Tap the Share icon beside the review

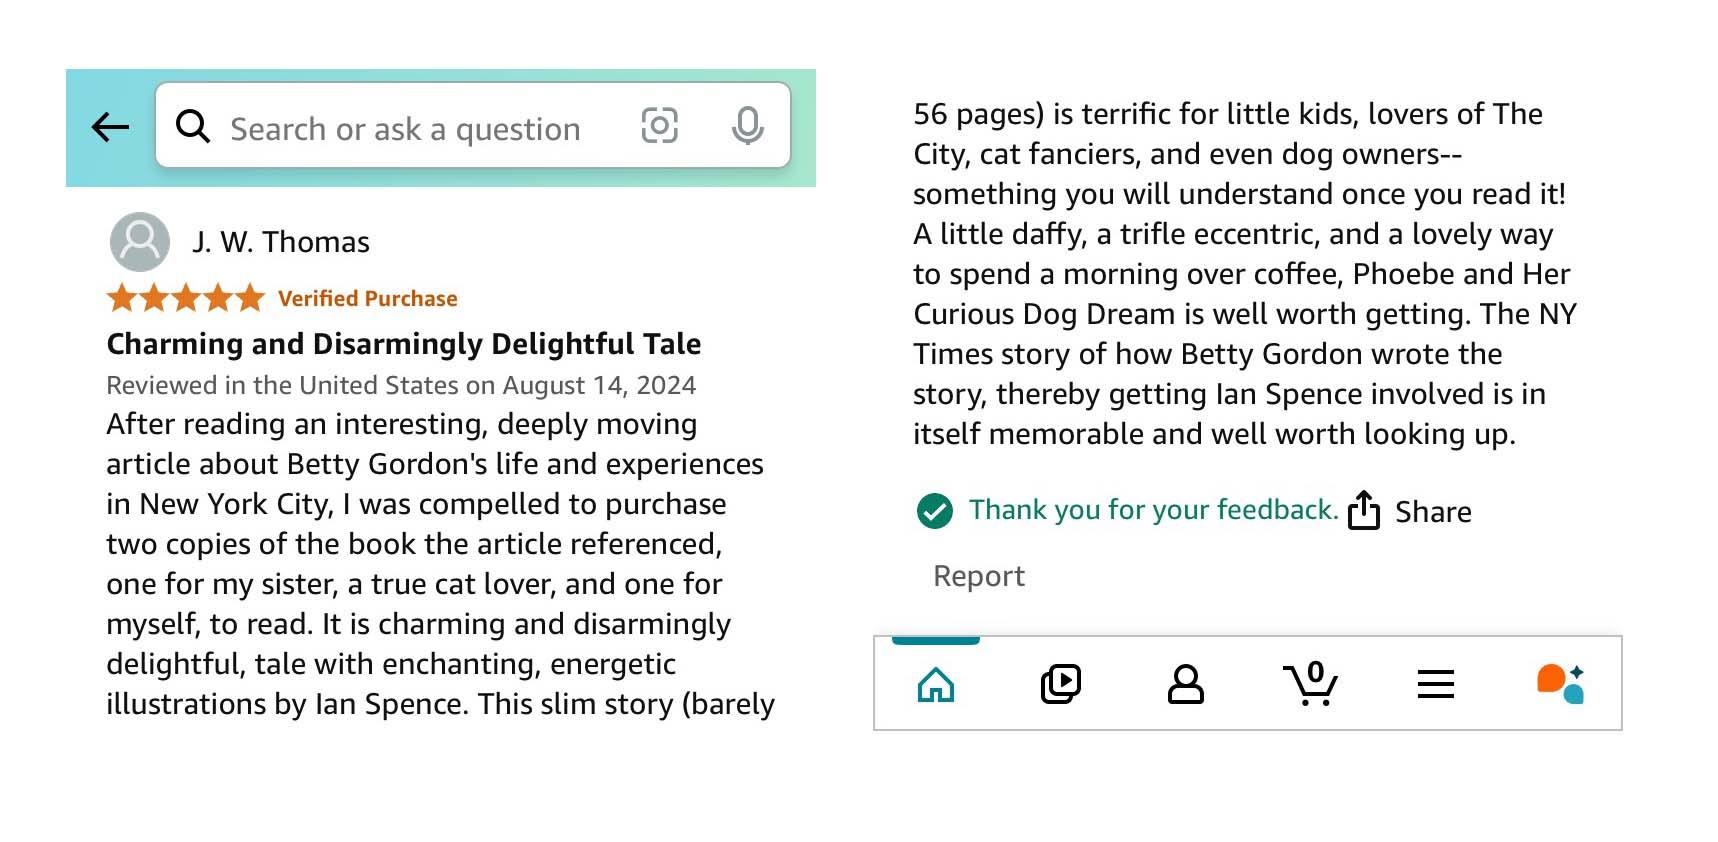1364,510
